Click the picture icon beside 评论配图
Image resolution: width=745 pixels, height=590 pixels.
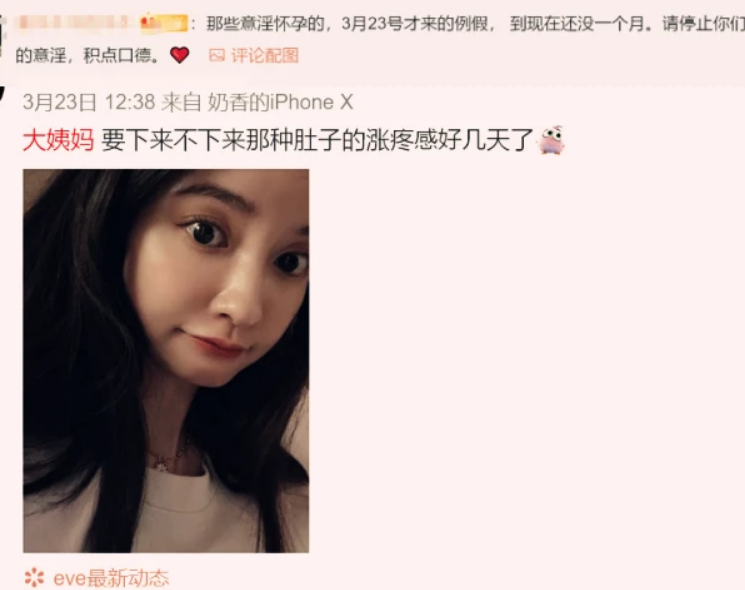(217, 56)
